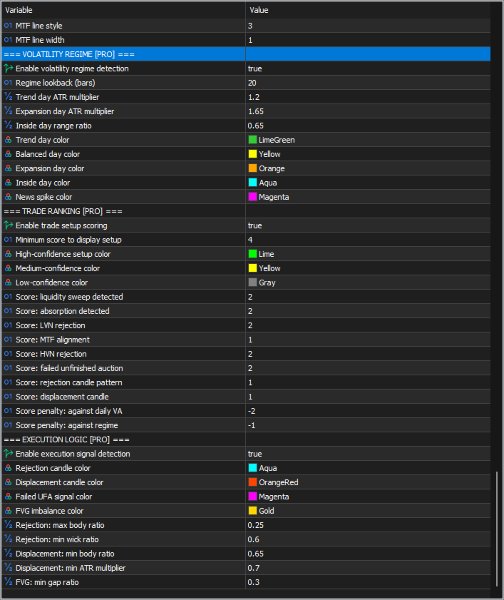Click the Gold swatch for FVG imbalance color

point(253,511)
